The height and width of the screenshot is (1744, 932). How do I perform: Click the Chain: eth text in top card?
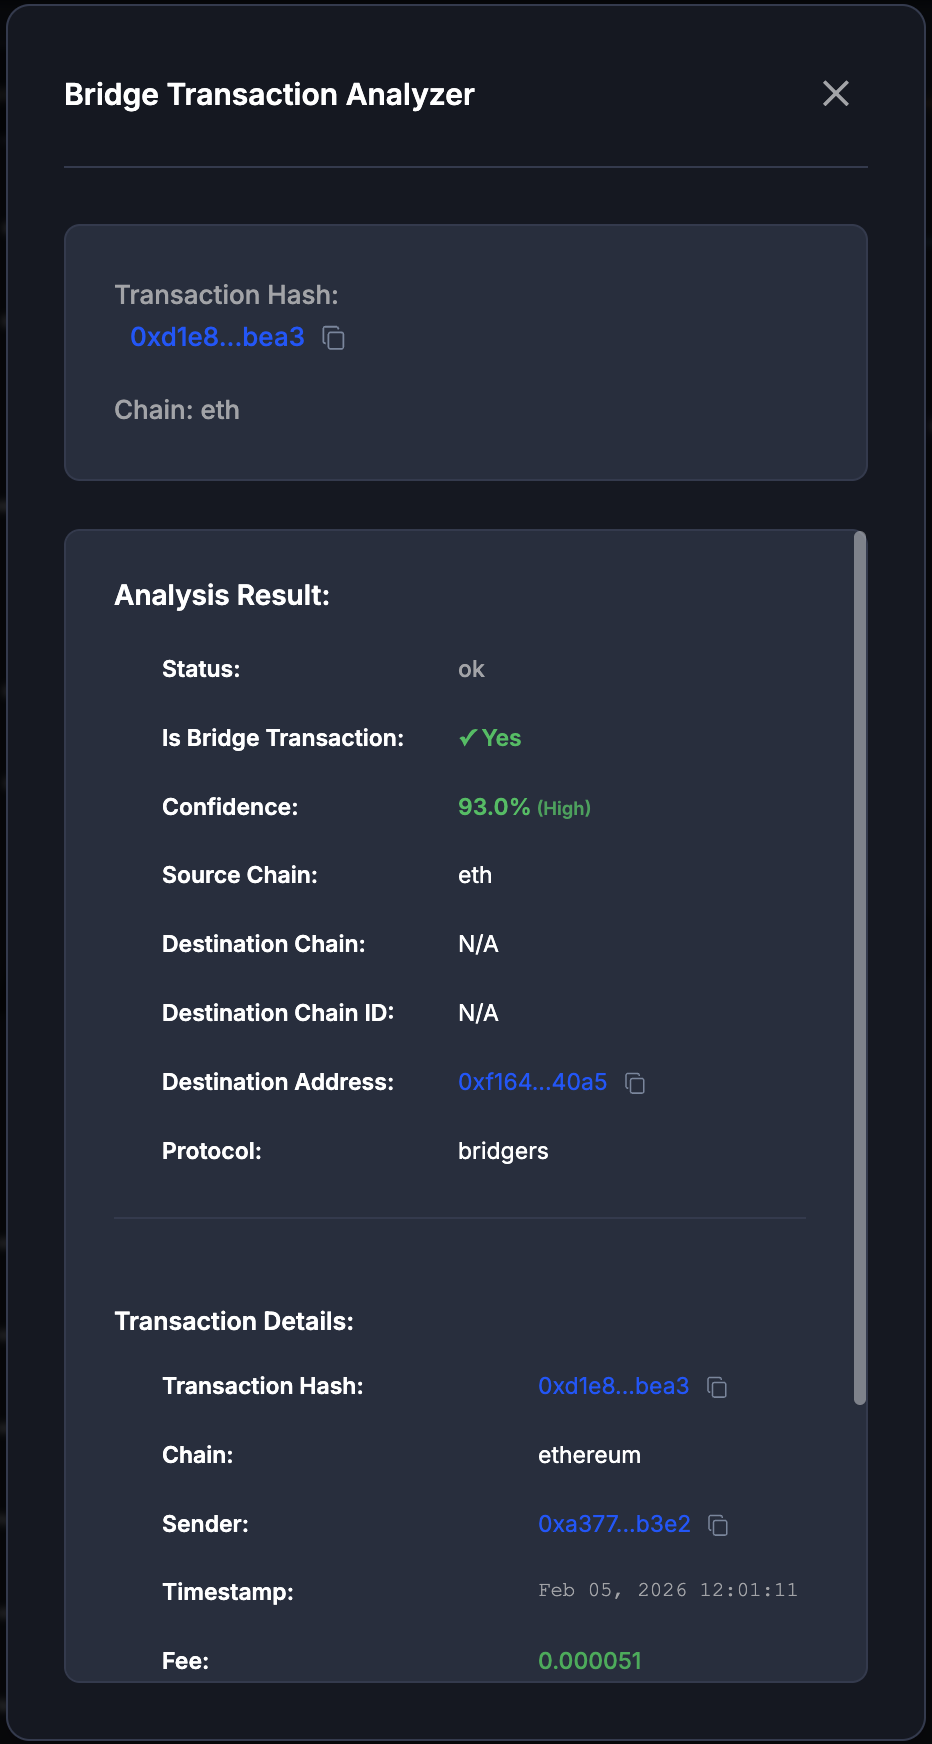pyautogui.click(x=177, y=410)
